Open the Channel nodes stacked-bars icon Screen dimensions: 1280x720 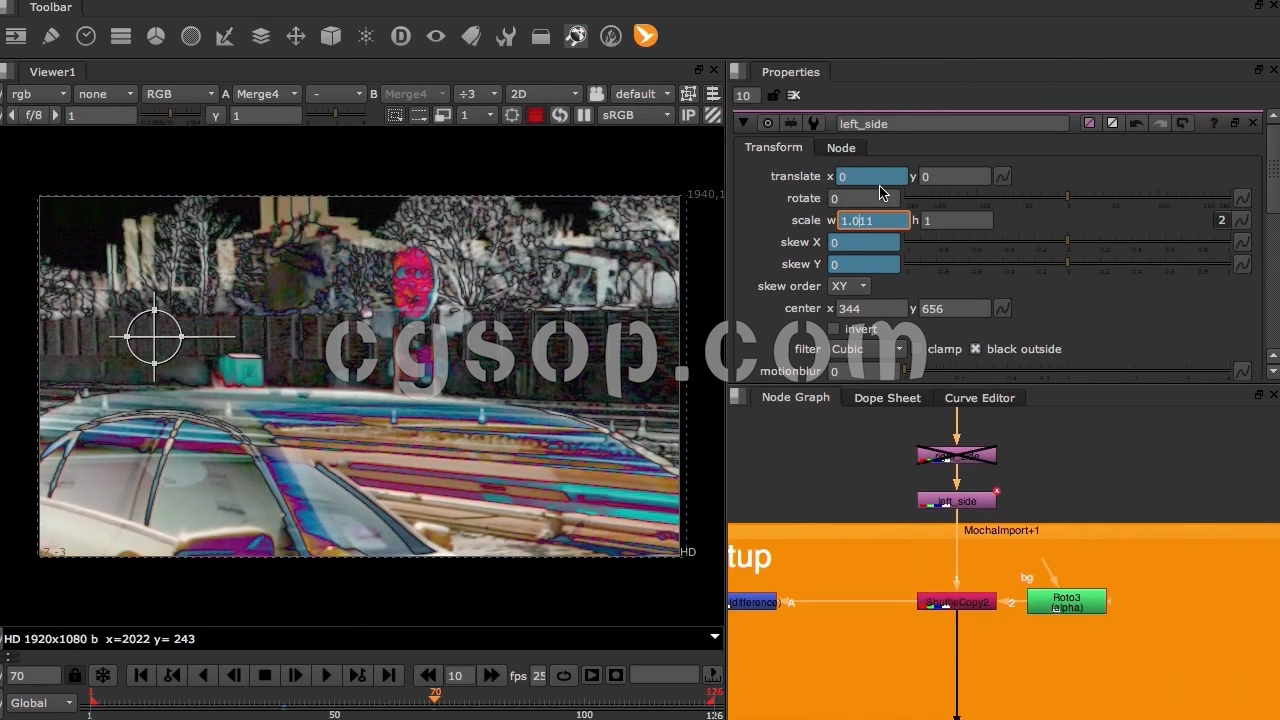click(121, 37)
